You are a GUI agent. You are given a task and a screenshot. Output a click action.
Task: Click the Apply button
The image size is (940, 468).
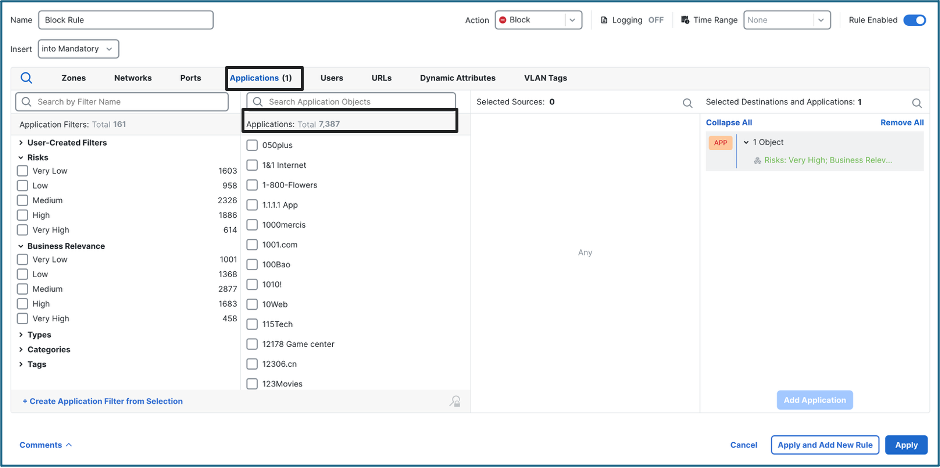(x=906, y=445)
